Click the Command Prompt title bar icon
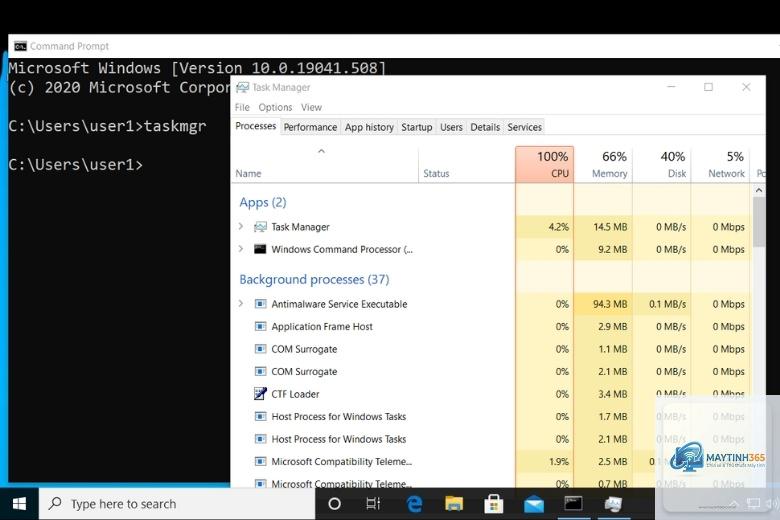This screenshot has width=780, height=520. point(20,46)
